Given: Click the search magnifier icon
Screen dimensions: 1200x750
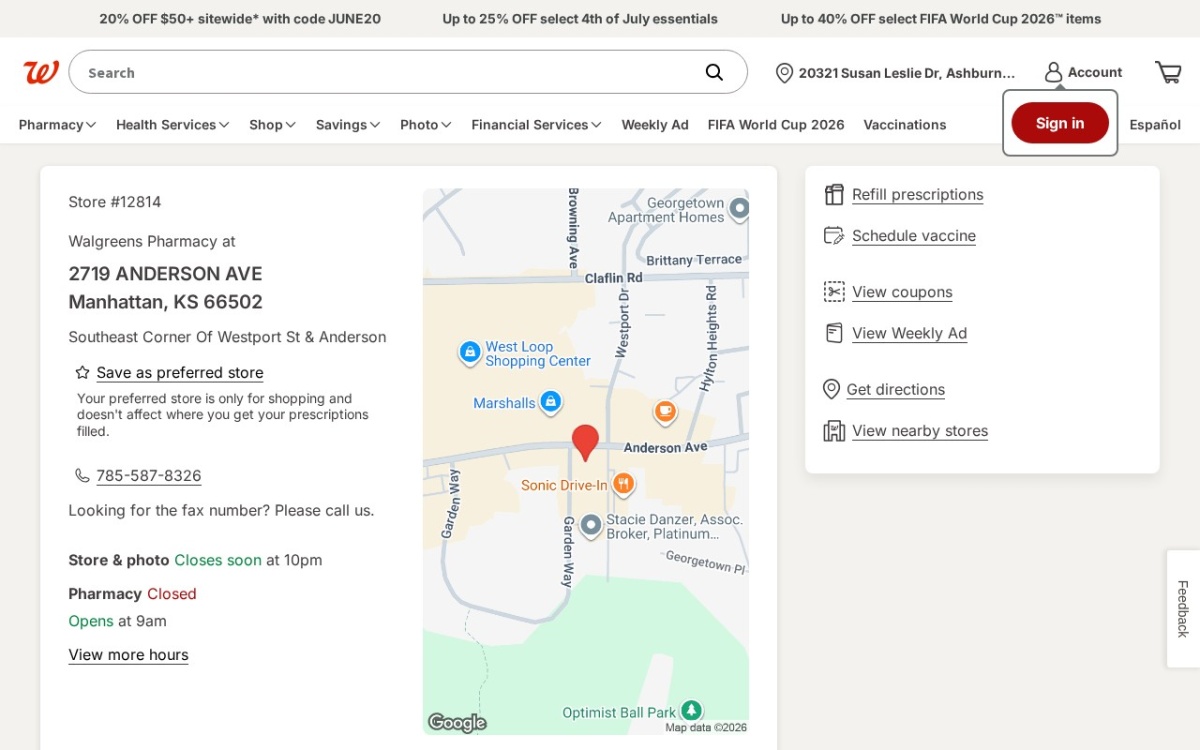Looking at the screenshot, I should point(714,72).
